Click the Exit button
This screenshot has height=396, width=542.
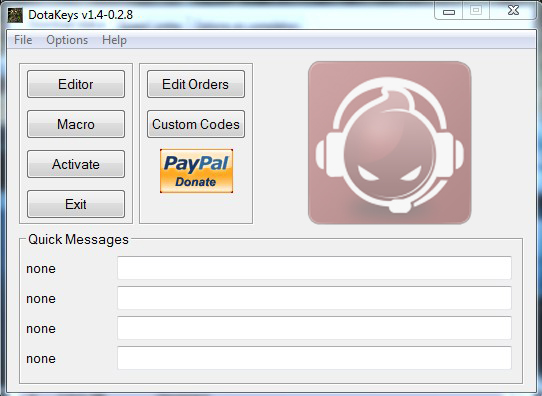pyautogui.click(x=76, y=204)
